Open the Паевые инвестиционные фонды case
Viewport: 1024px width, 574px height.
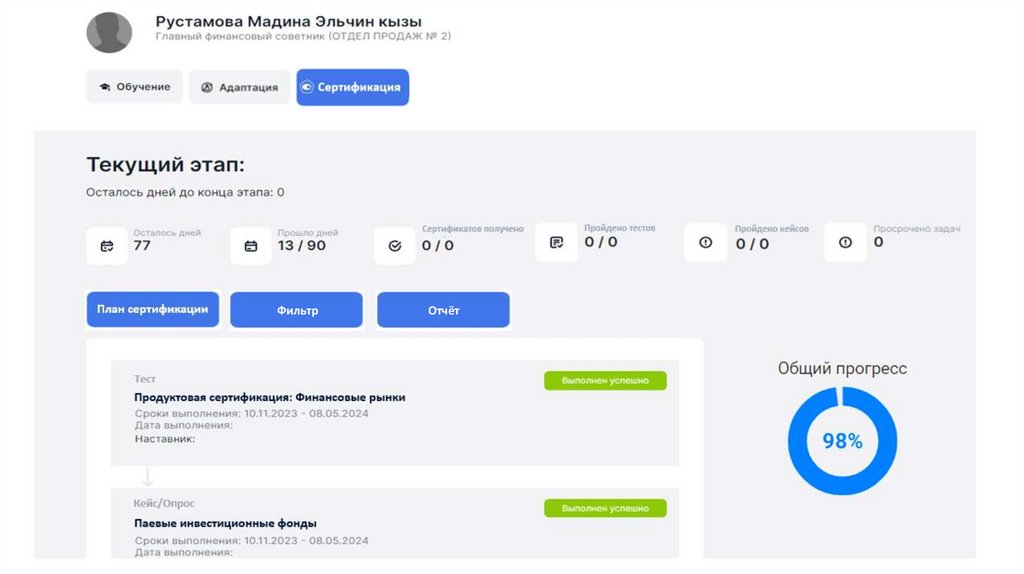(x=226, y=523)
